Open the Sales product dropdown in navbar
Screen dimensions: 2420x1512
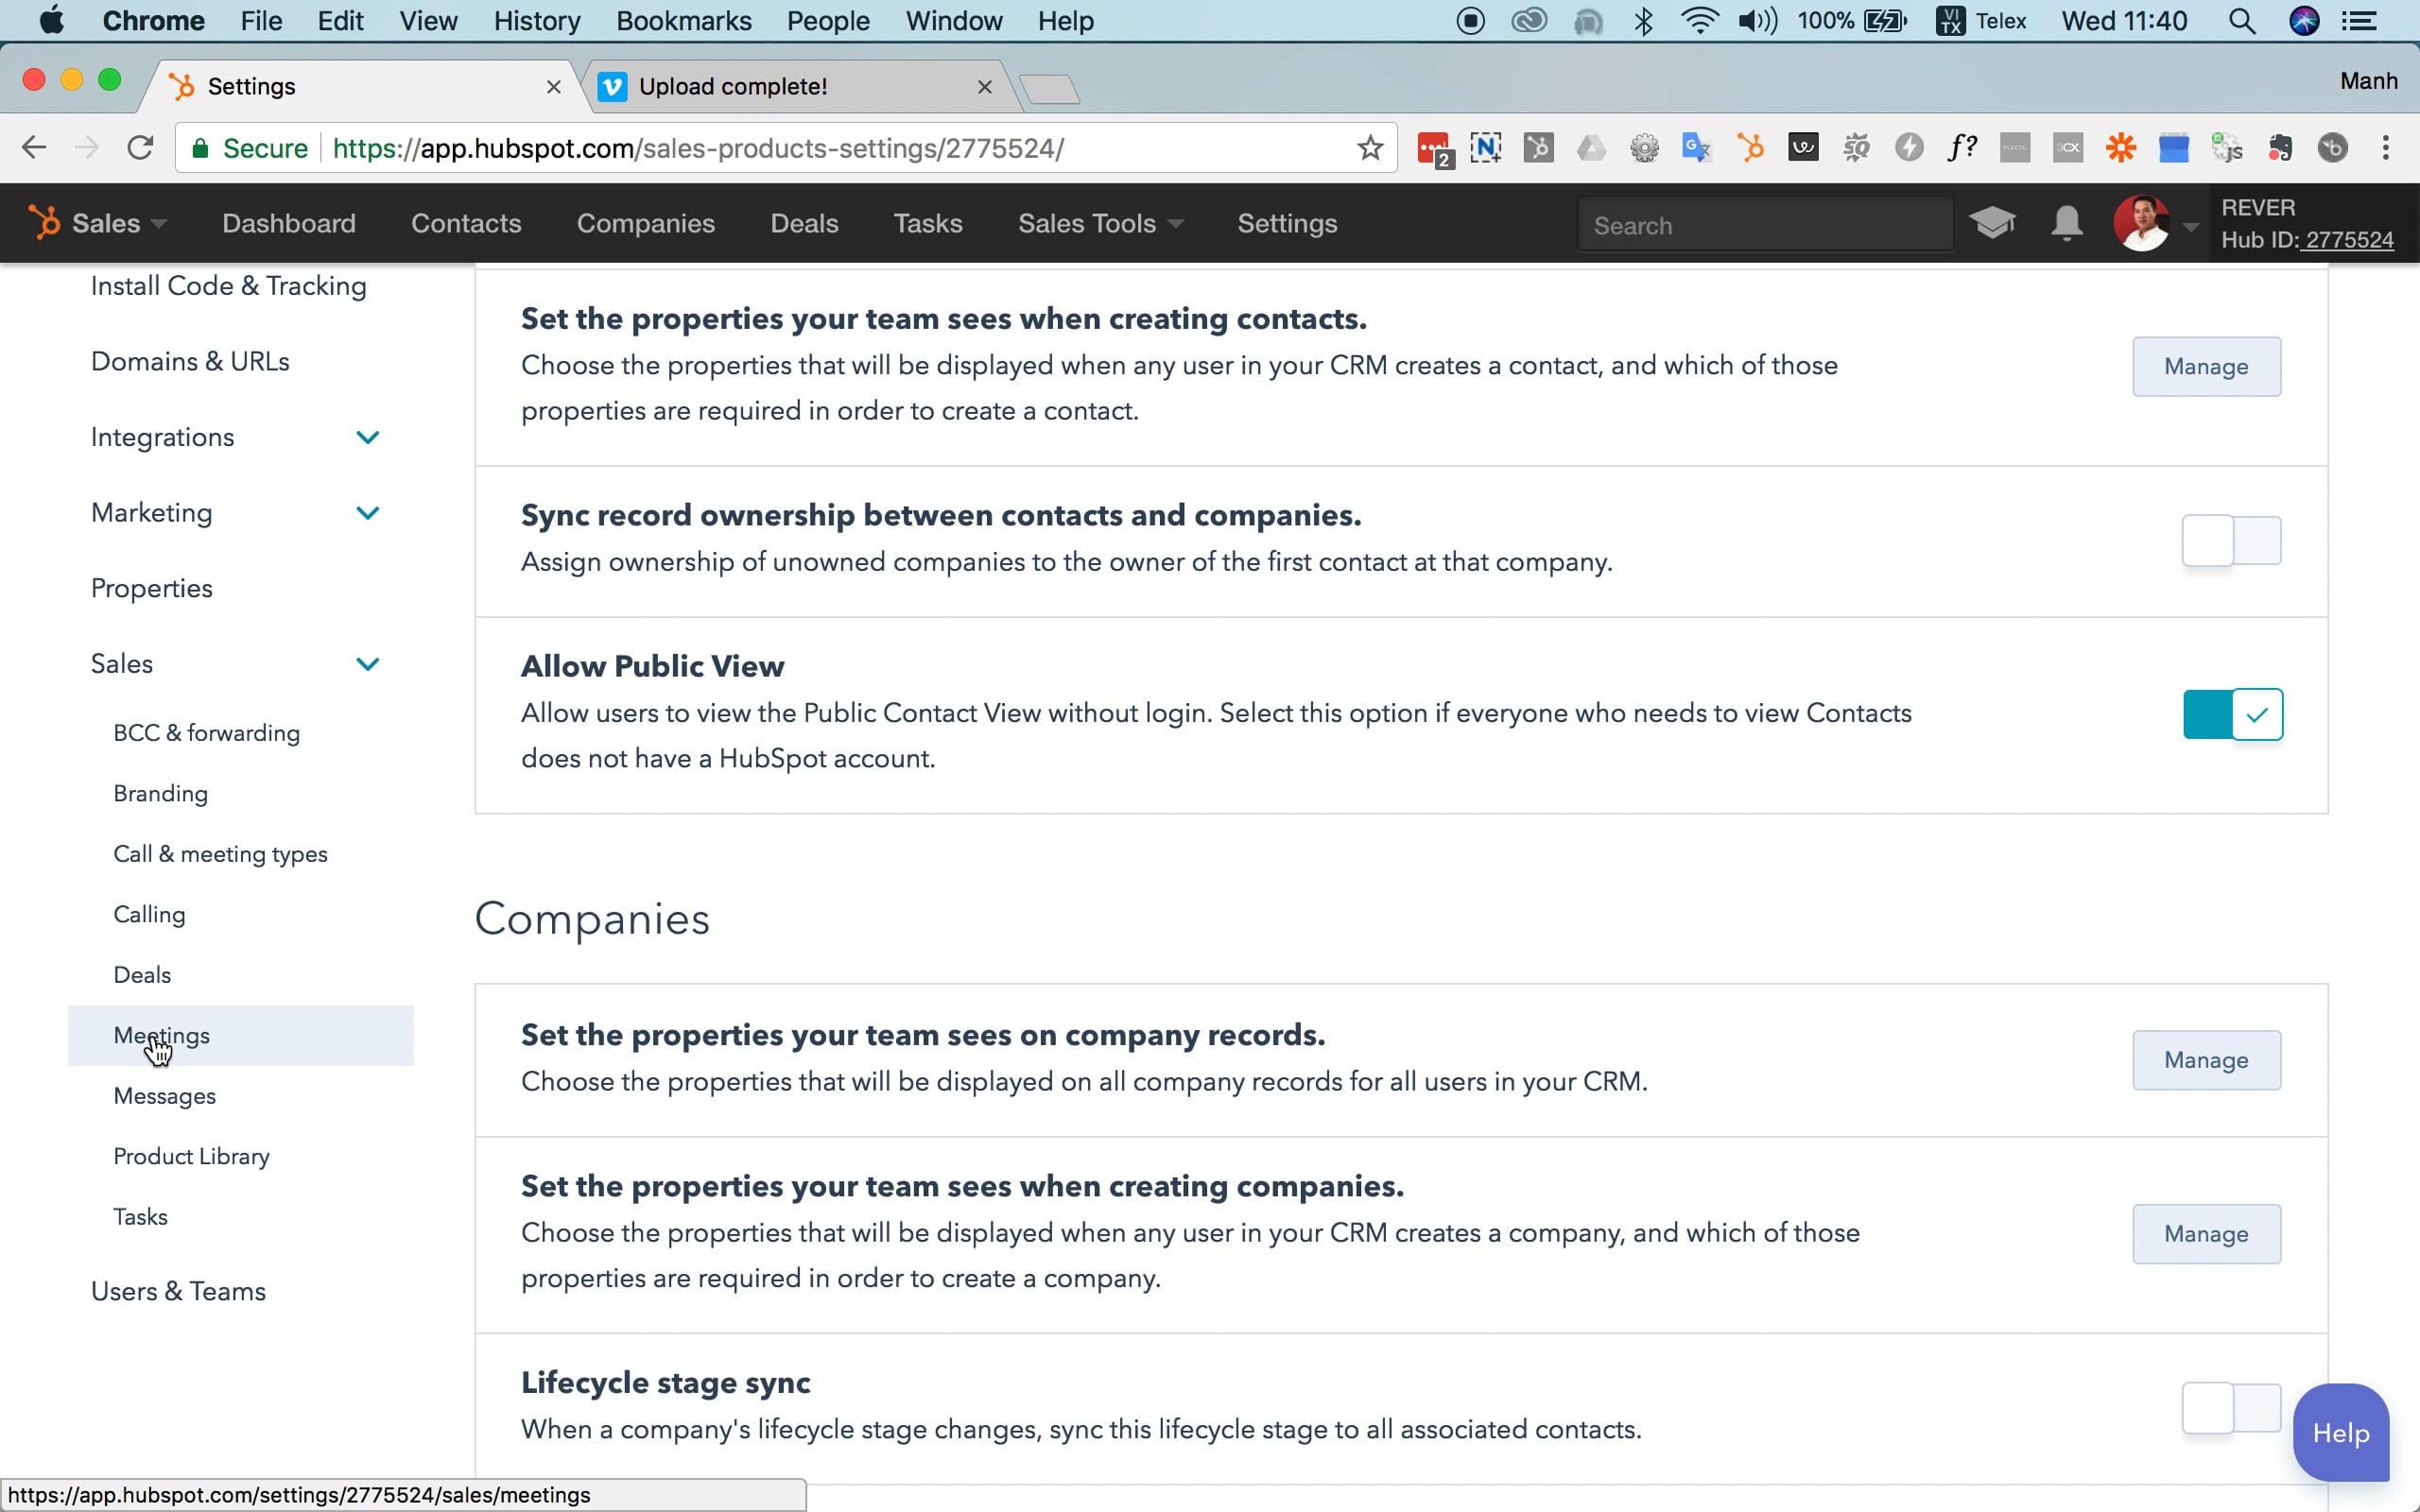tap(118, 223)
